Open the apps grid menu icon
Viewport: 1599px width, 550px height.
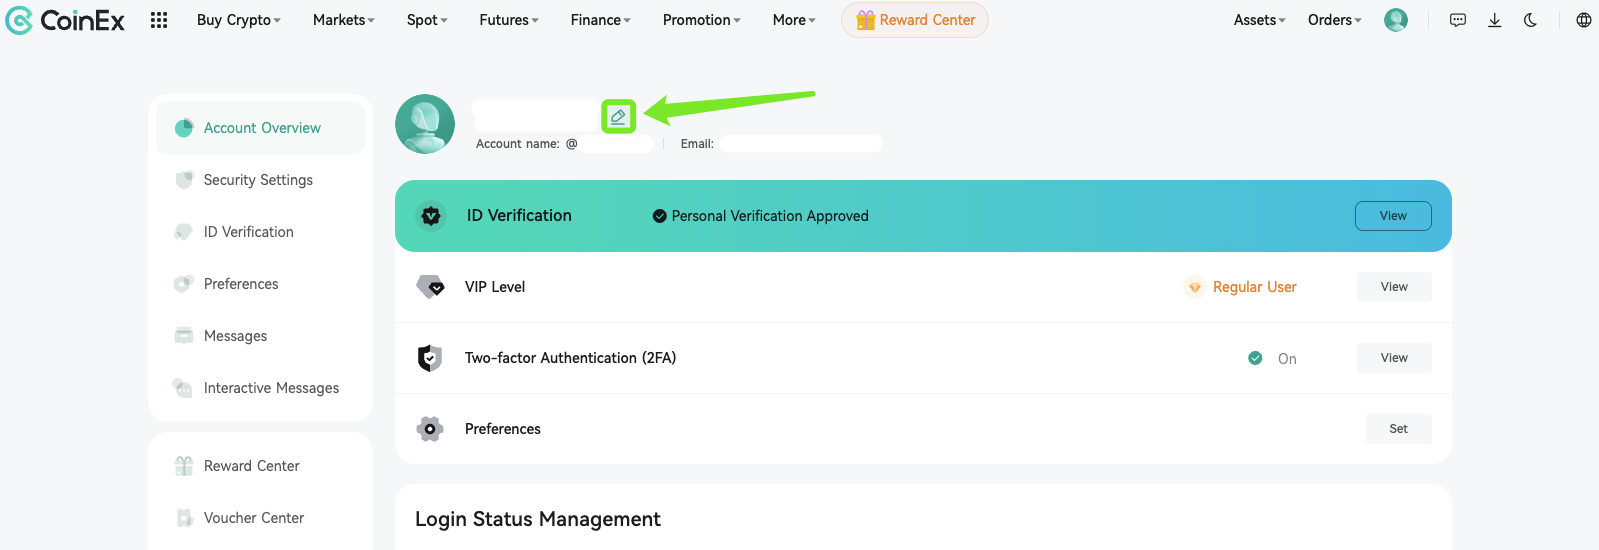[x=159, y=20]
